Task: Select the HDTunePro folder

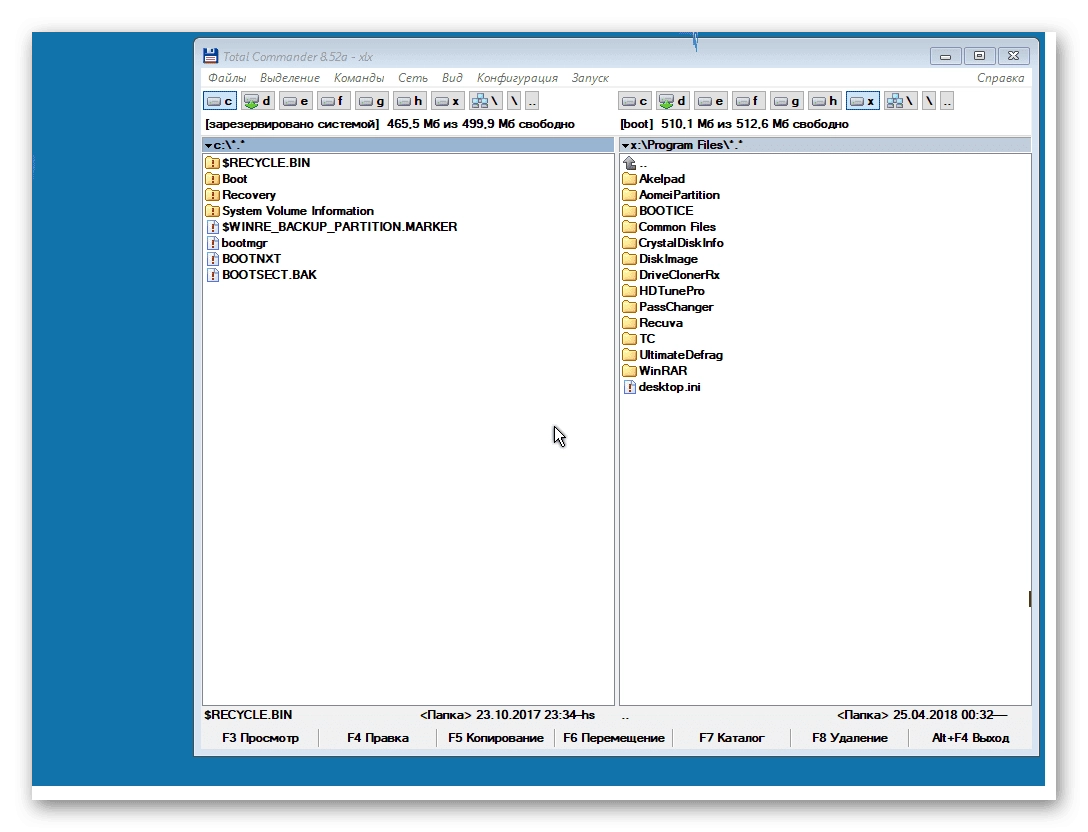Action: click(x=663, y=291)
